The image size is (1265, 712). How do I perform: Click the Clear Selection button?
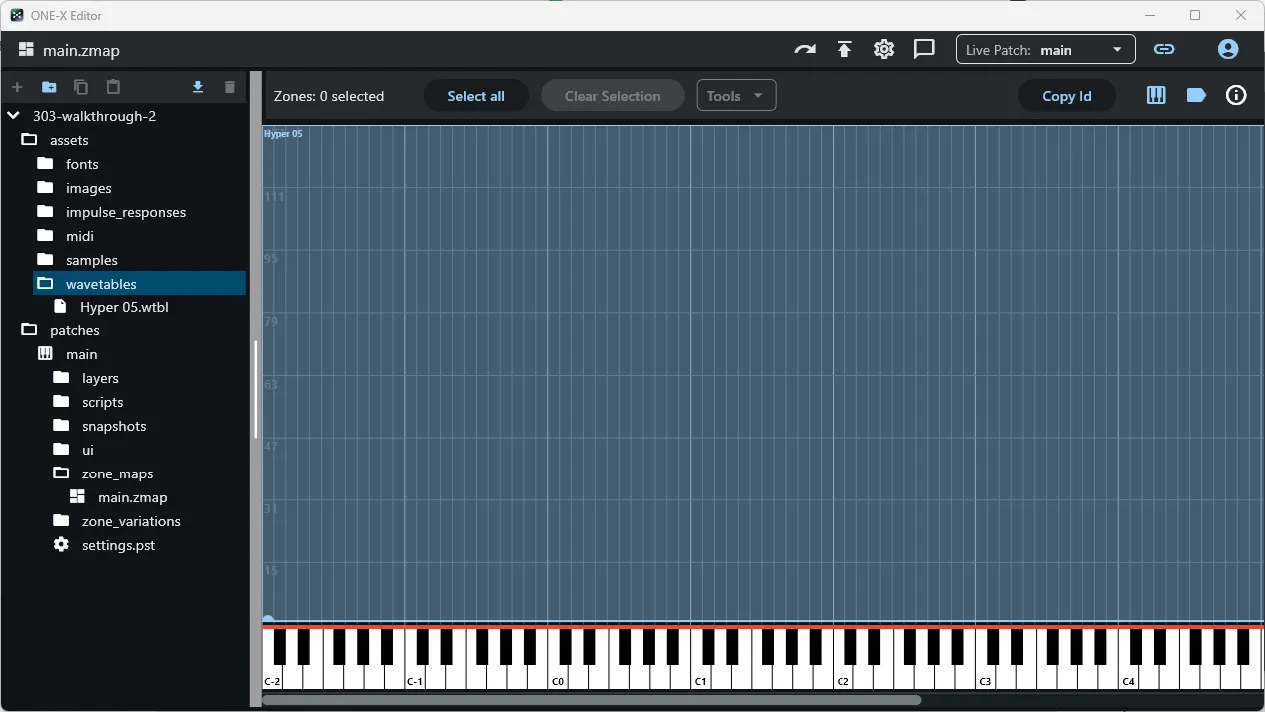click(612, 96)
